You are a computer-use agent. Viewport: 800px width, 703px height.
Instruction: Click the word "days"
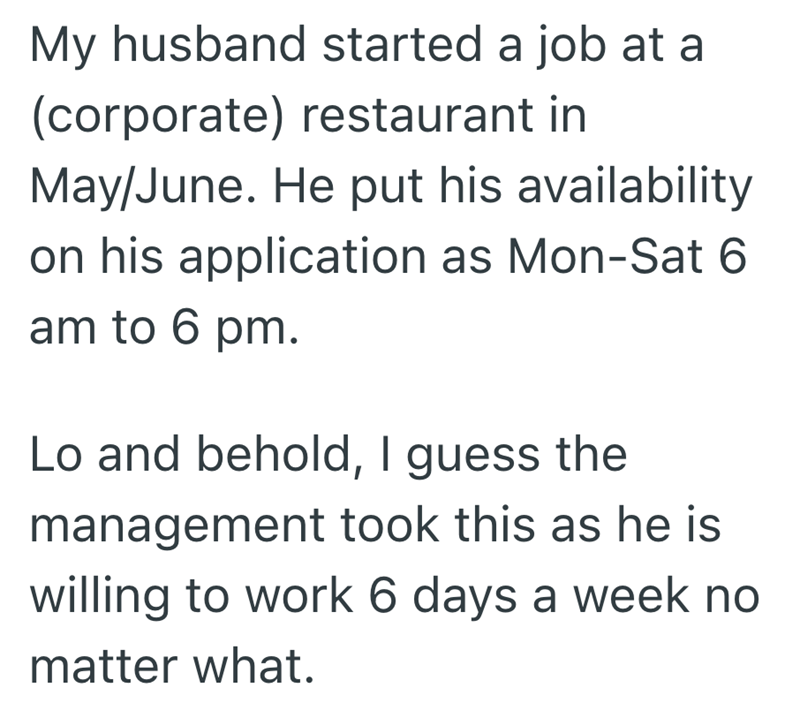click(464, 599)
